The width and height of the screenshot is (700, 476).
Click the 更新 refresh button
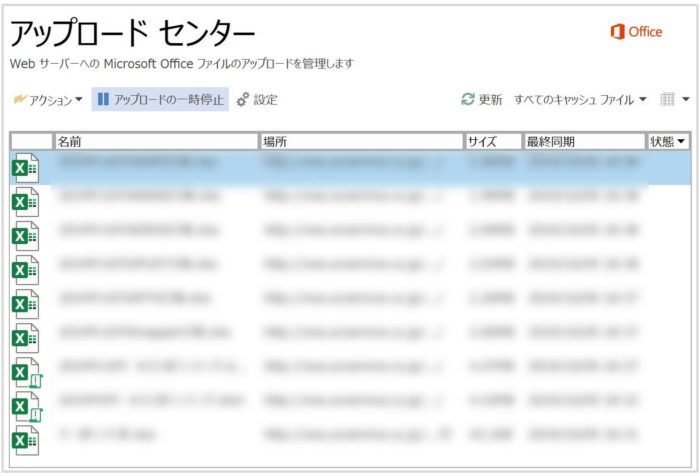(481, 99)
